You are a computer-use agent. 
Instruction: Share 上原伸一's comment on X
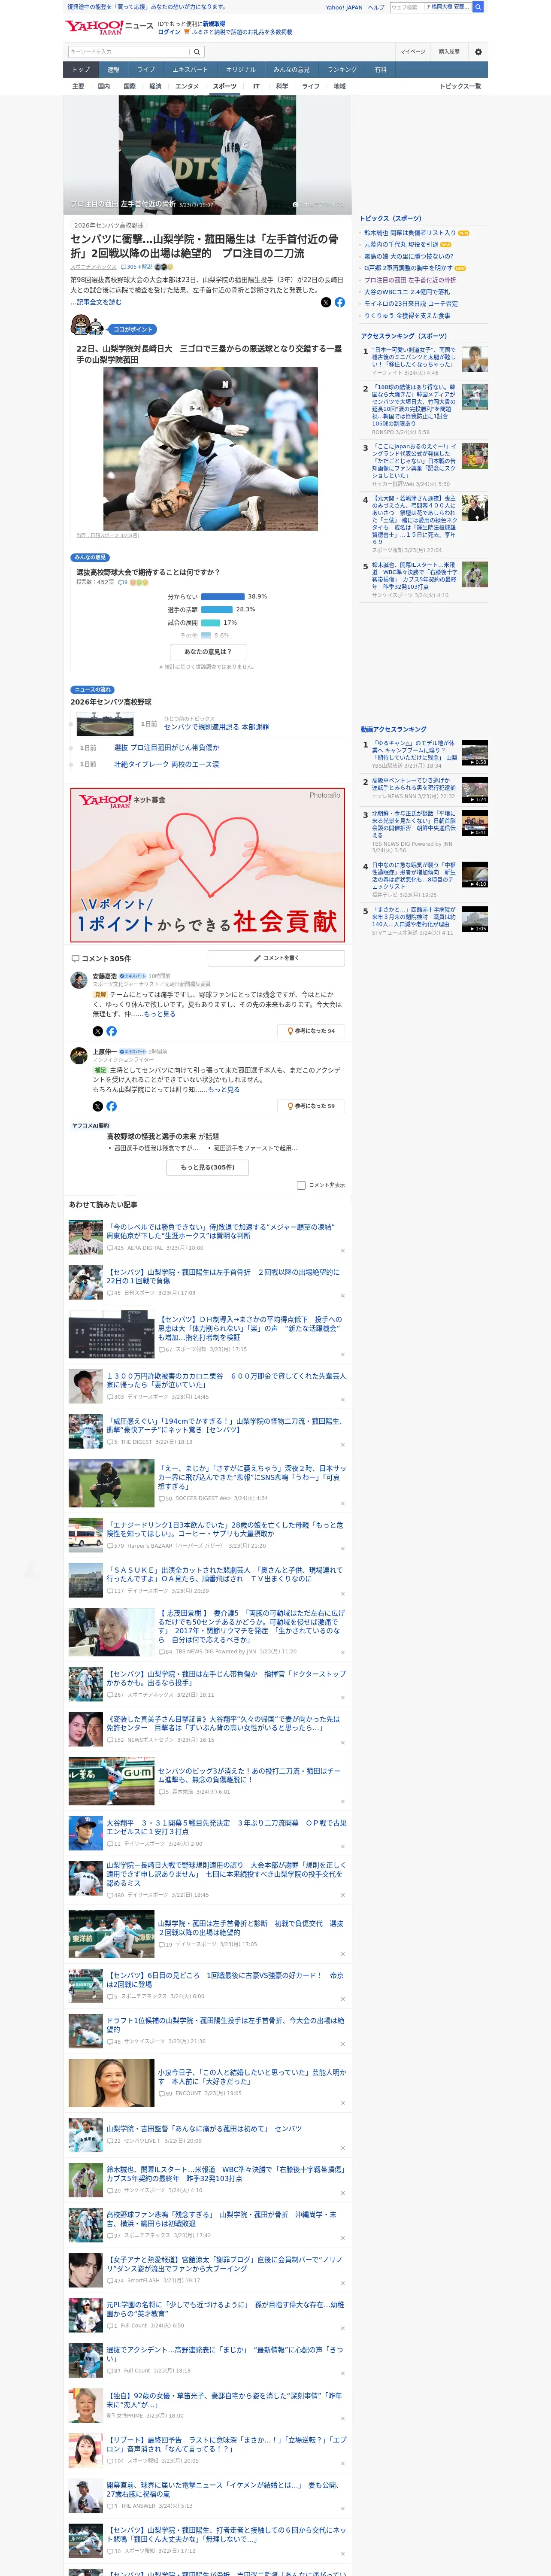point(98,1106)
